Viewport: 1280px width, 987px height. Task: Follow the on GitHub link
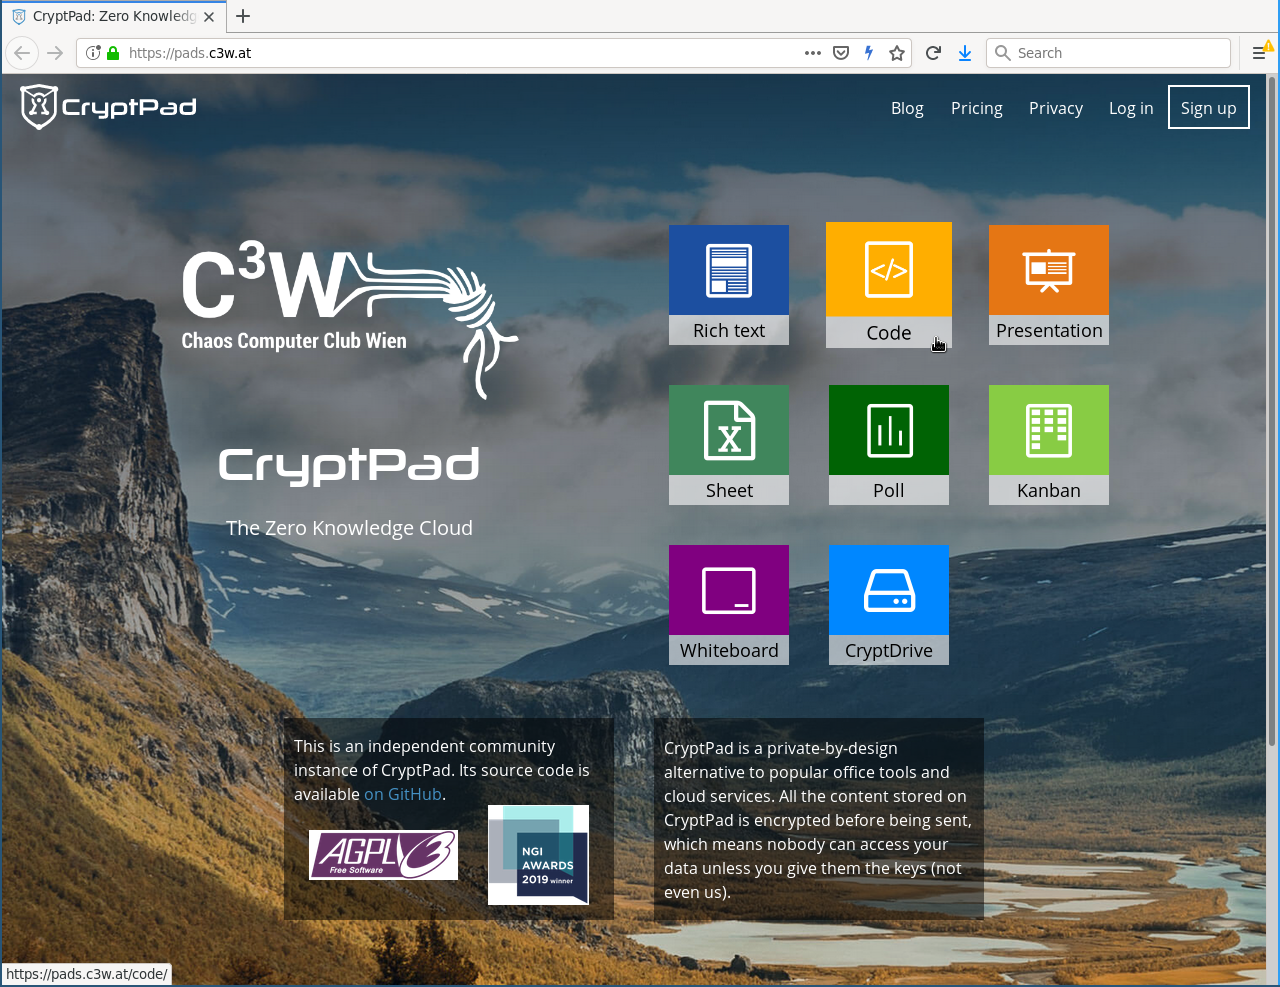[403, 794]
